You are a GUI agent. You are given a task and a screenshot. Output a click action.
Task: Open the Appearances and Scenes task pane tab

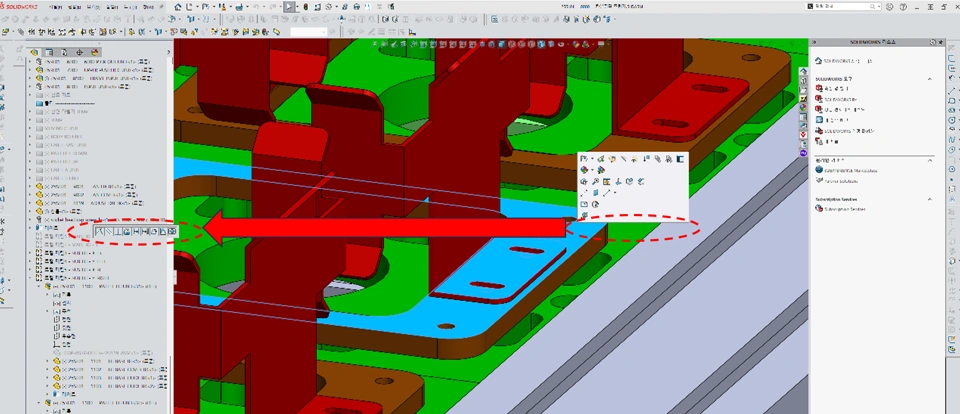coord(803,107)
